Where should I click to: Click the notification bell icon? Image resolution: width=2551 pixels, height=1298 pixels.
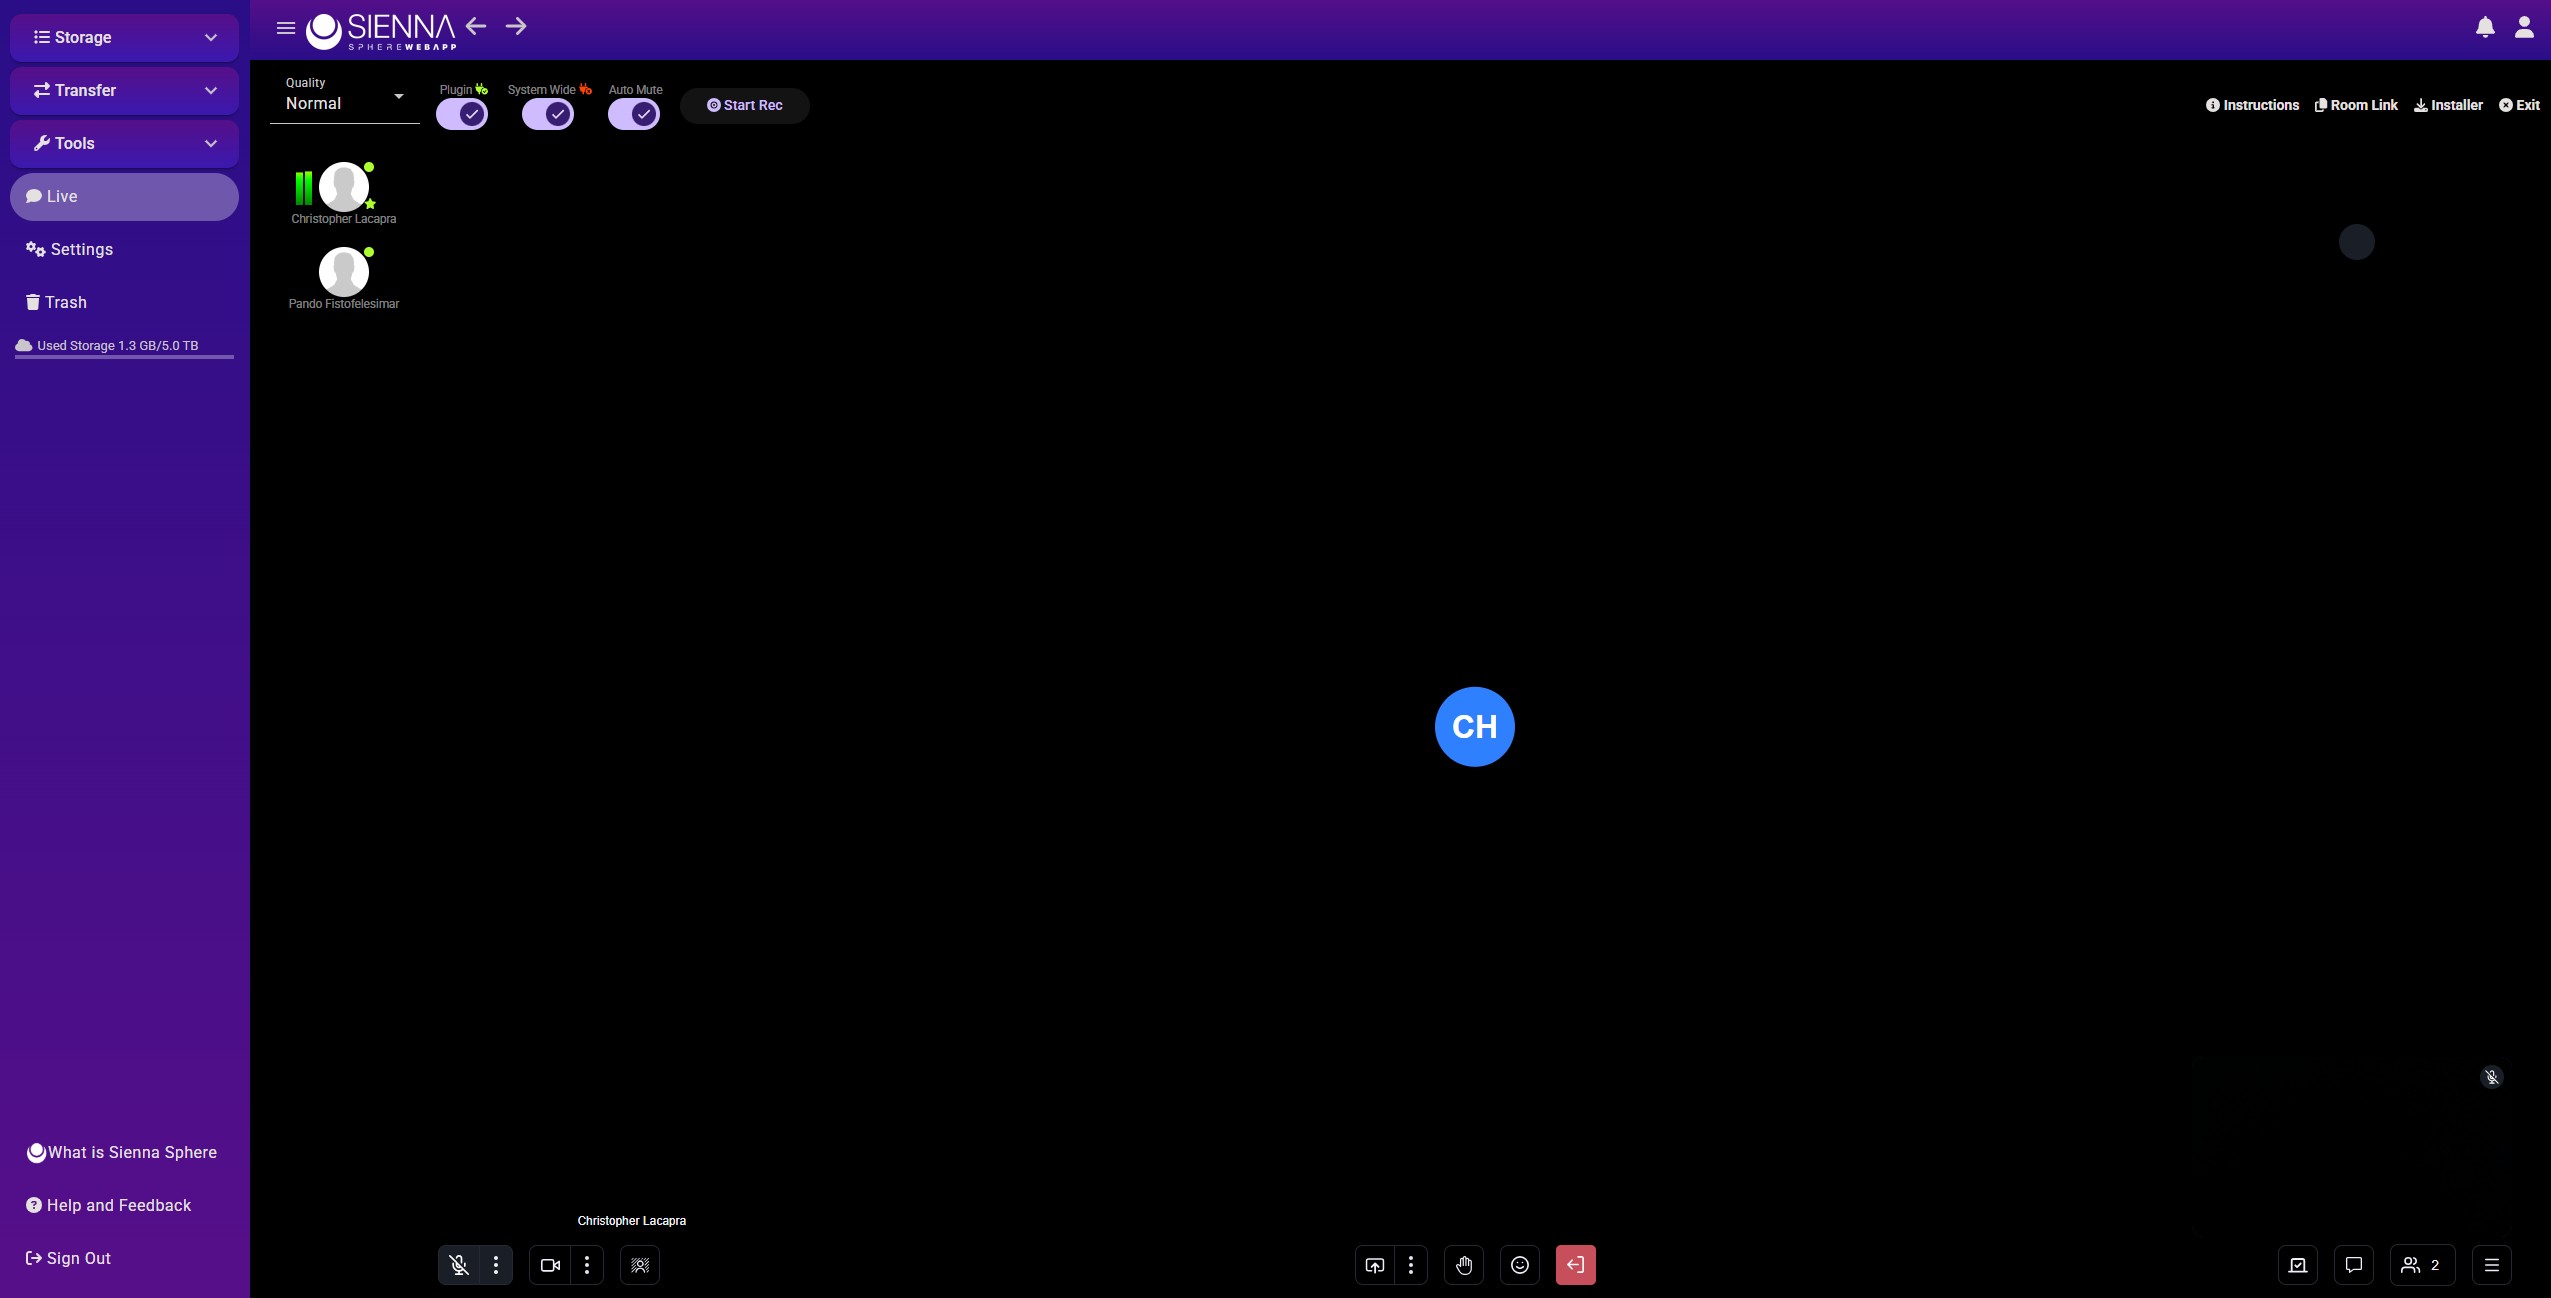(2485, 27)
